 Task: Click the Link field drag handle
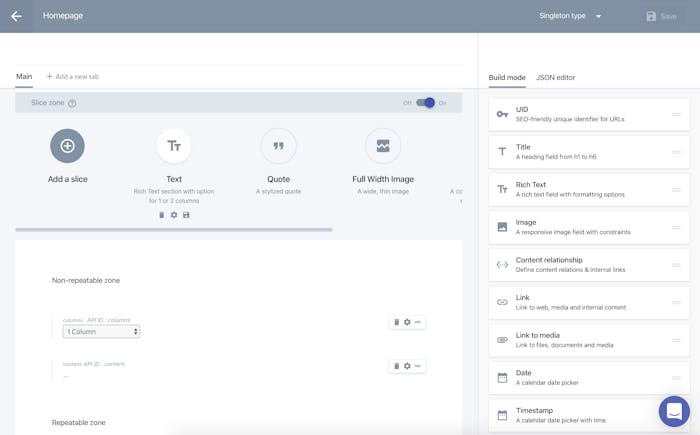pyautogui.click(x=676, y=303)
